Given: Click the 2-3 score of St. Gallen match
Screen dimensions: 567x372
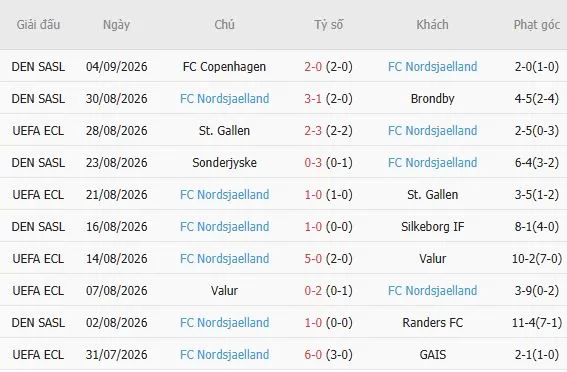Looking at the screenshot, I should pos(313,131).
